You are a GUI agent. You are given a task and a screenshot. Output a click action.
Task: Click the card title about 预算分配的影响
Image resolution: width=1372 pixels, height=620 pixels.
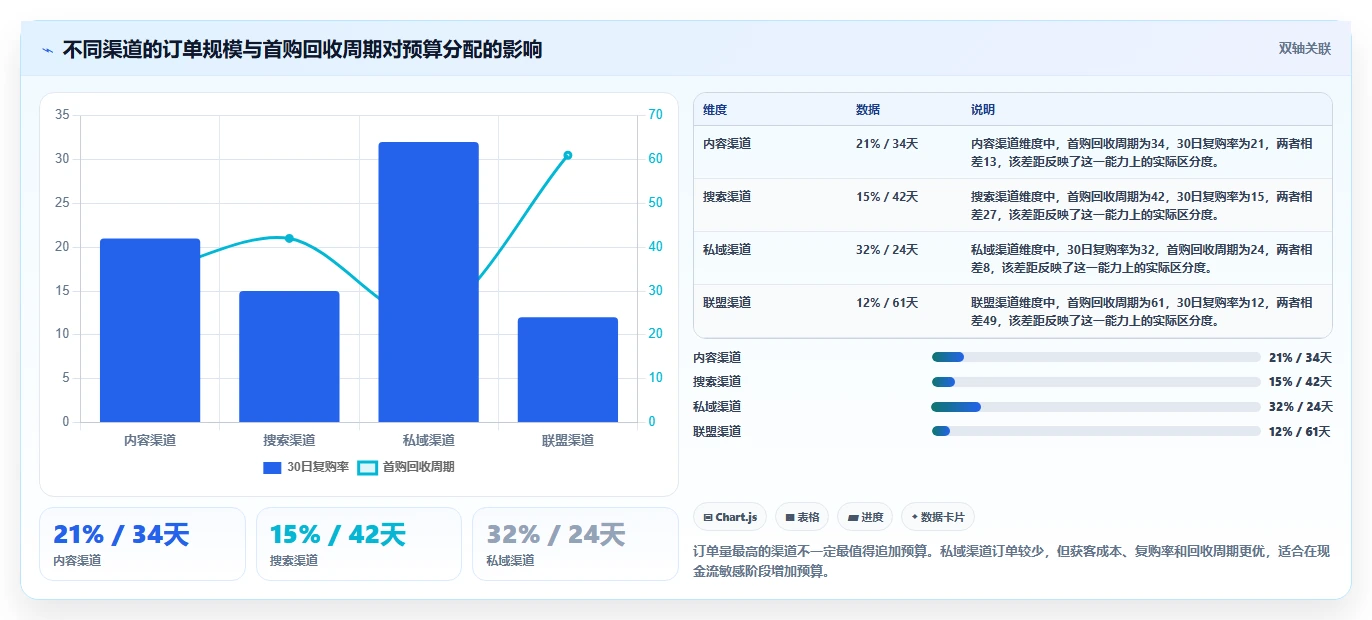click(x=302, y=50)
